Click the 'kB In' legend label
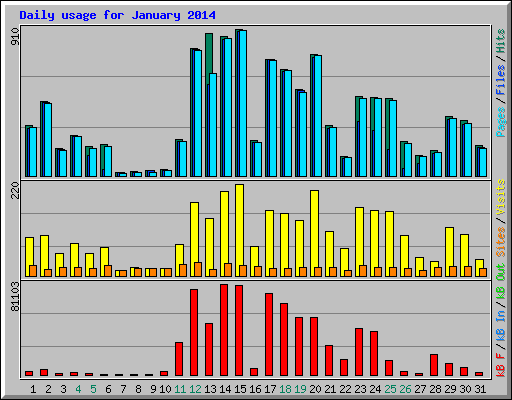The width and height of the screenshot is (512, 400). (500, 326)
